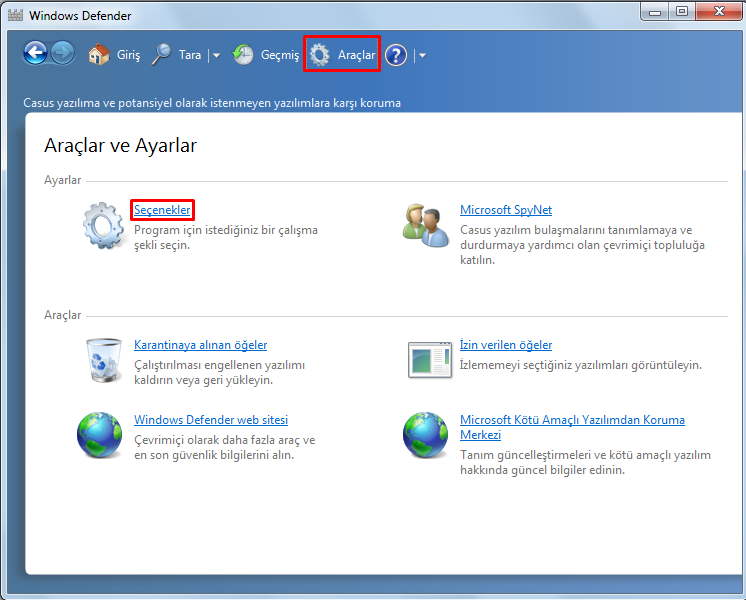Maximize the Windows Defender window

(682, 11)
